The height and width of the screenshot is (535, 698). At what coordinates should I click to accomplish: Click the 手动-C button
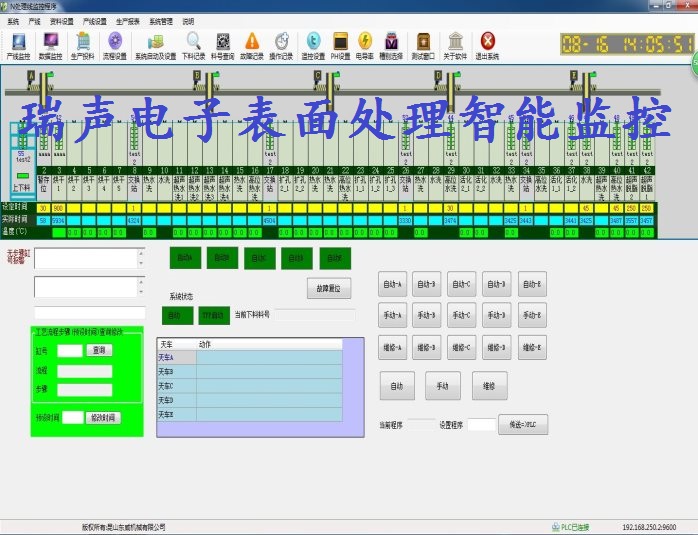point(462,315)
